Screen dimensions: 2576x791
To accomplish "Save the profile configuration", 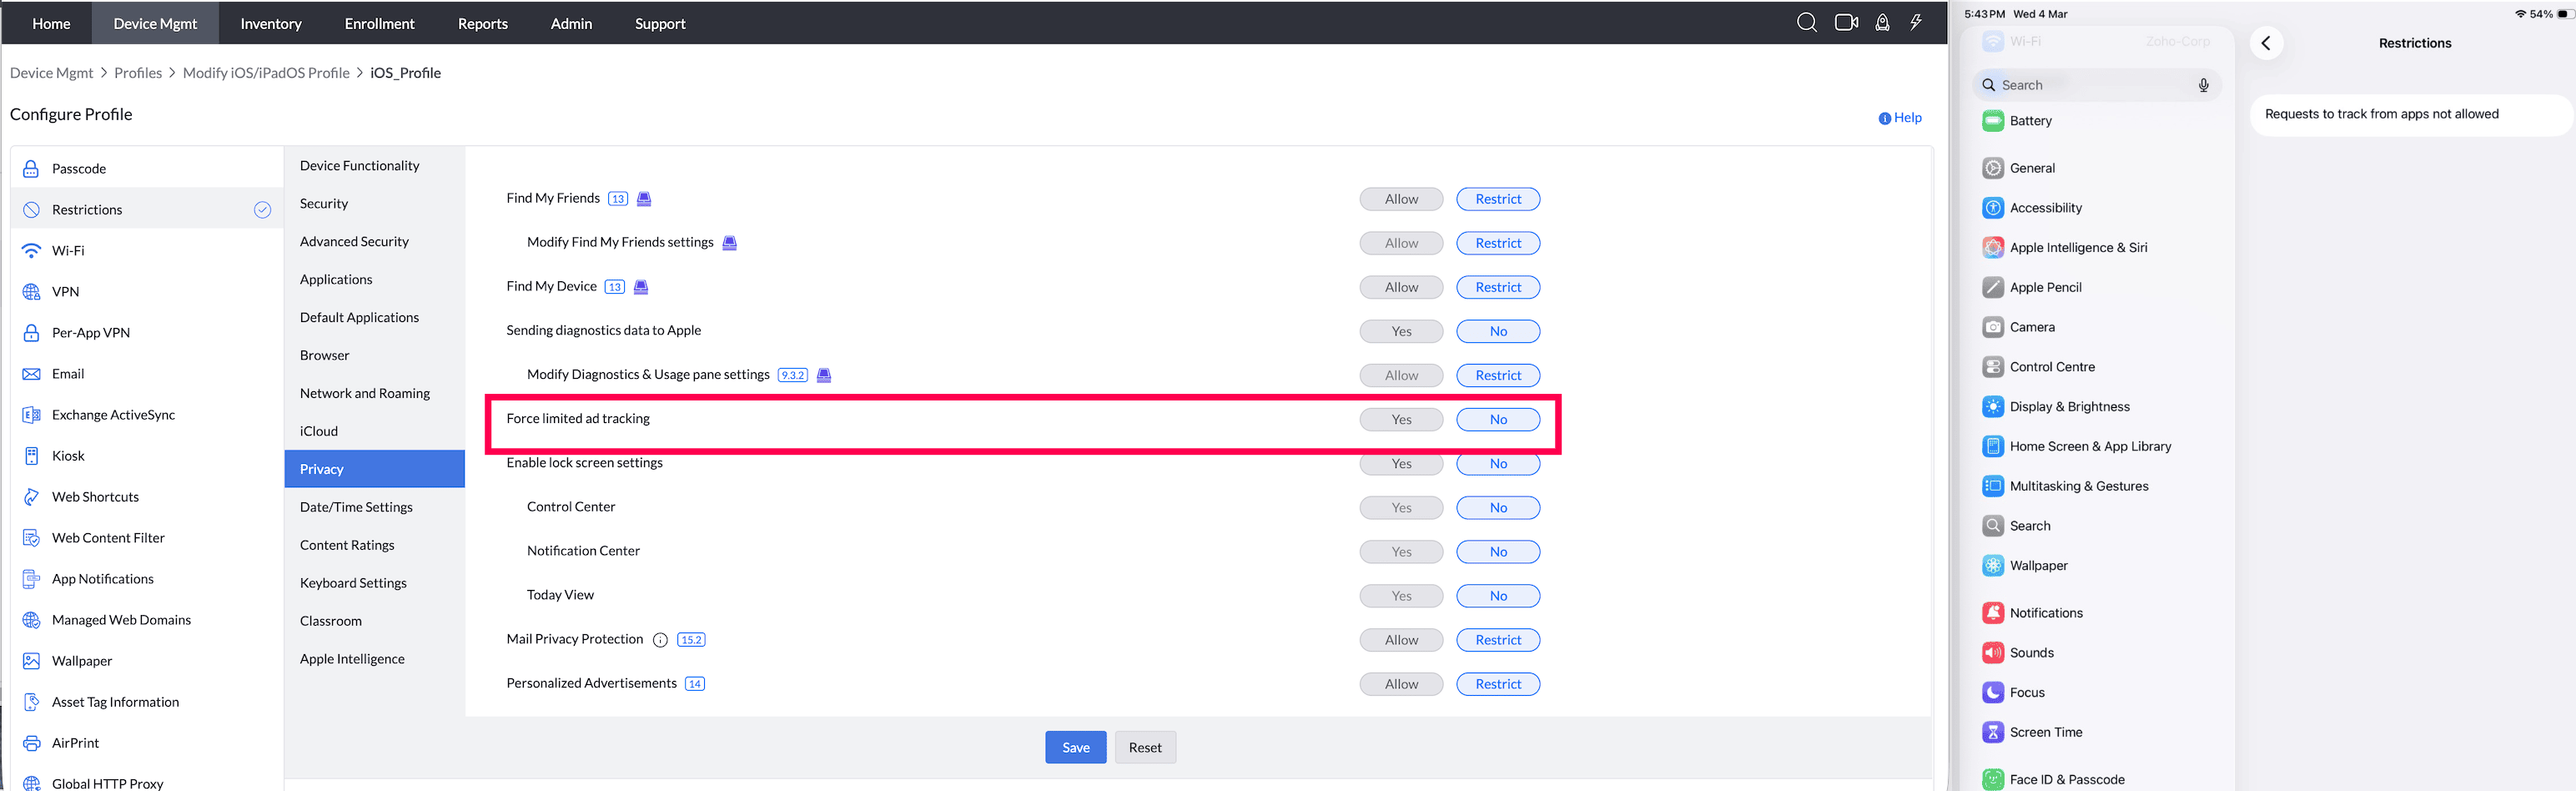I will 1076,747.
